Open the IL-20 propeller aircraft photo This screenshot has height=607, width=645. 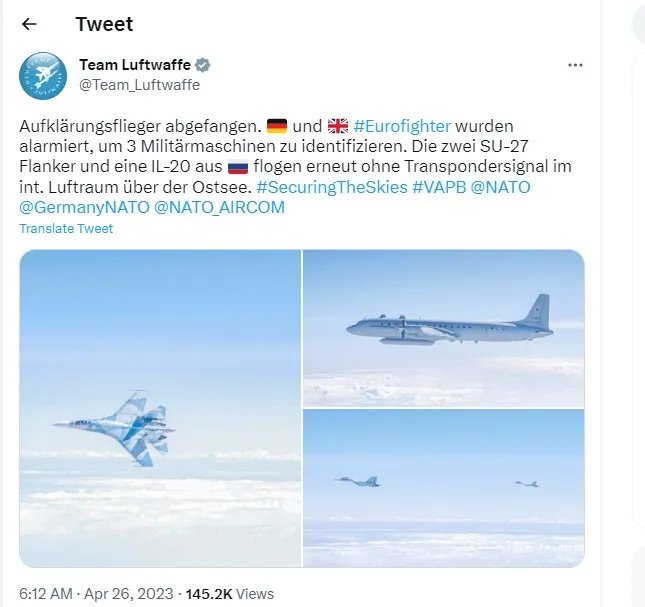coord(443,328)
